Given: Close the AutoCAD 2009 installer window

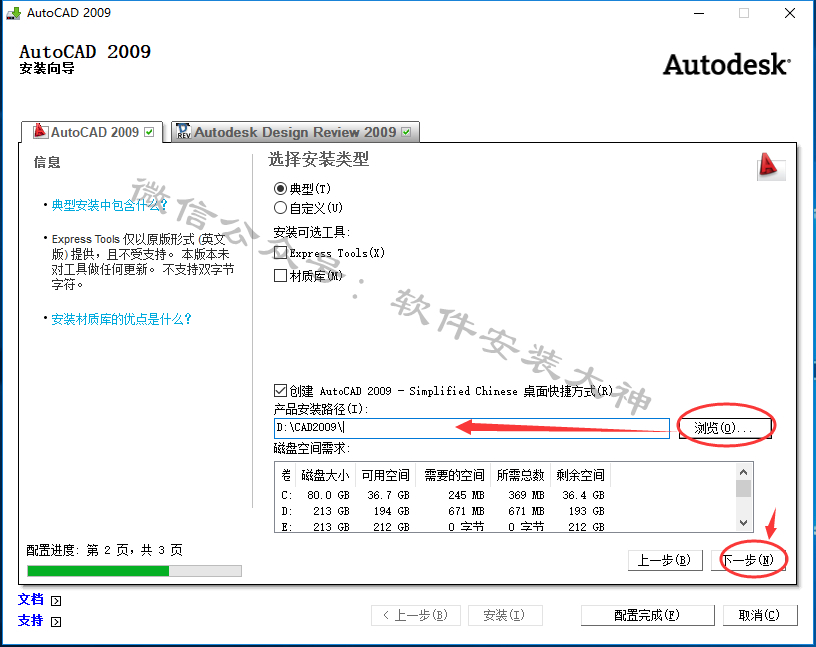Looking at the screenshot, I should click(x=789, y=13).
